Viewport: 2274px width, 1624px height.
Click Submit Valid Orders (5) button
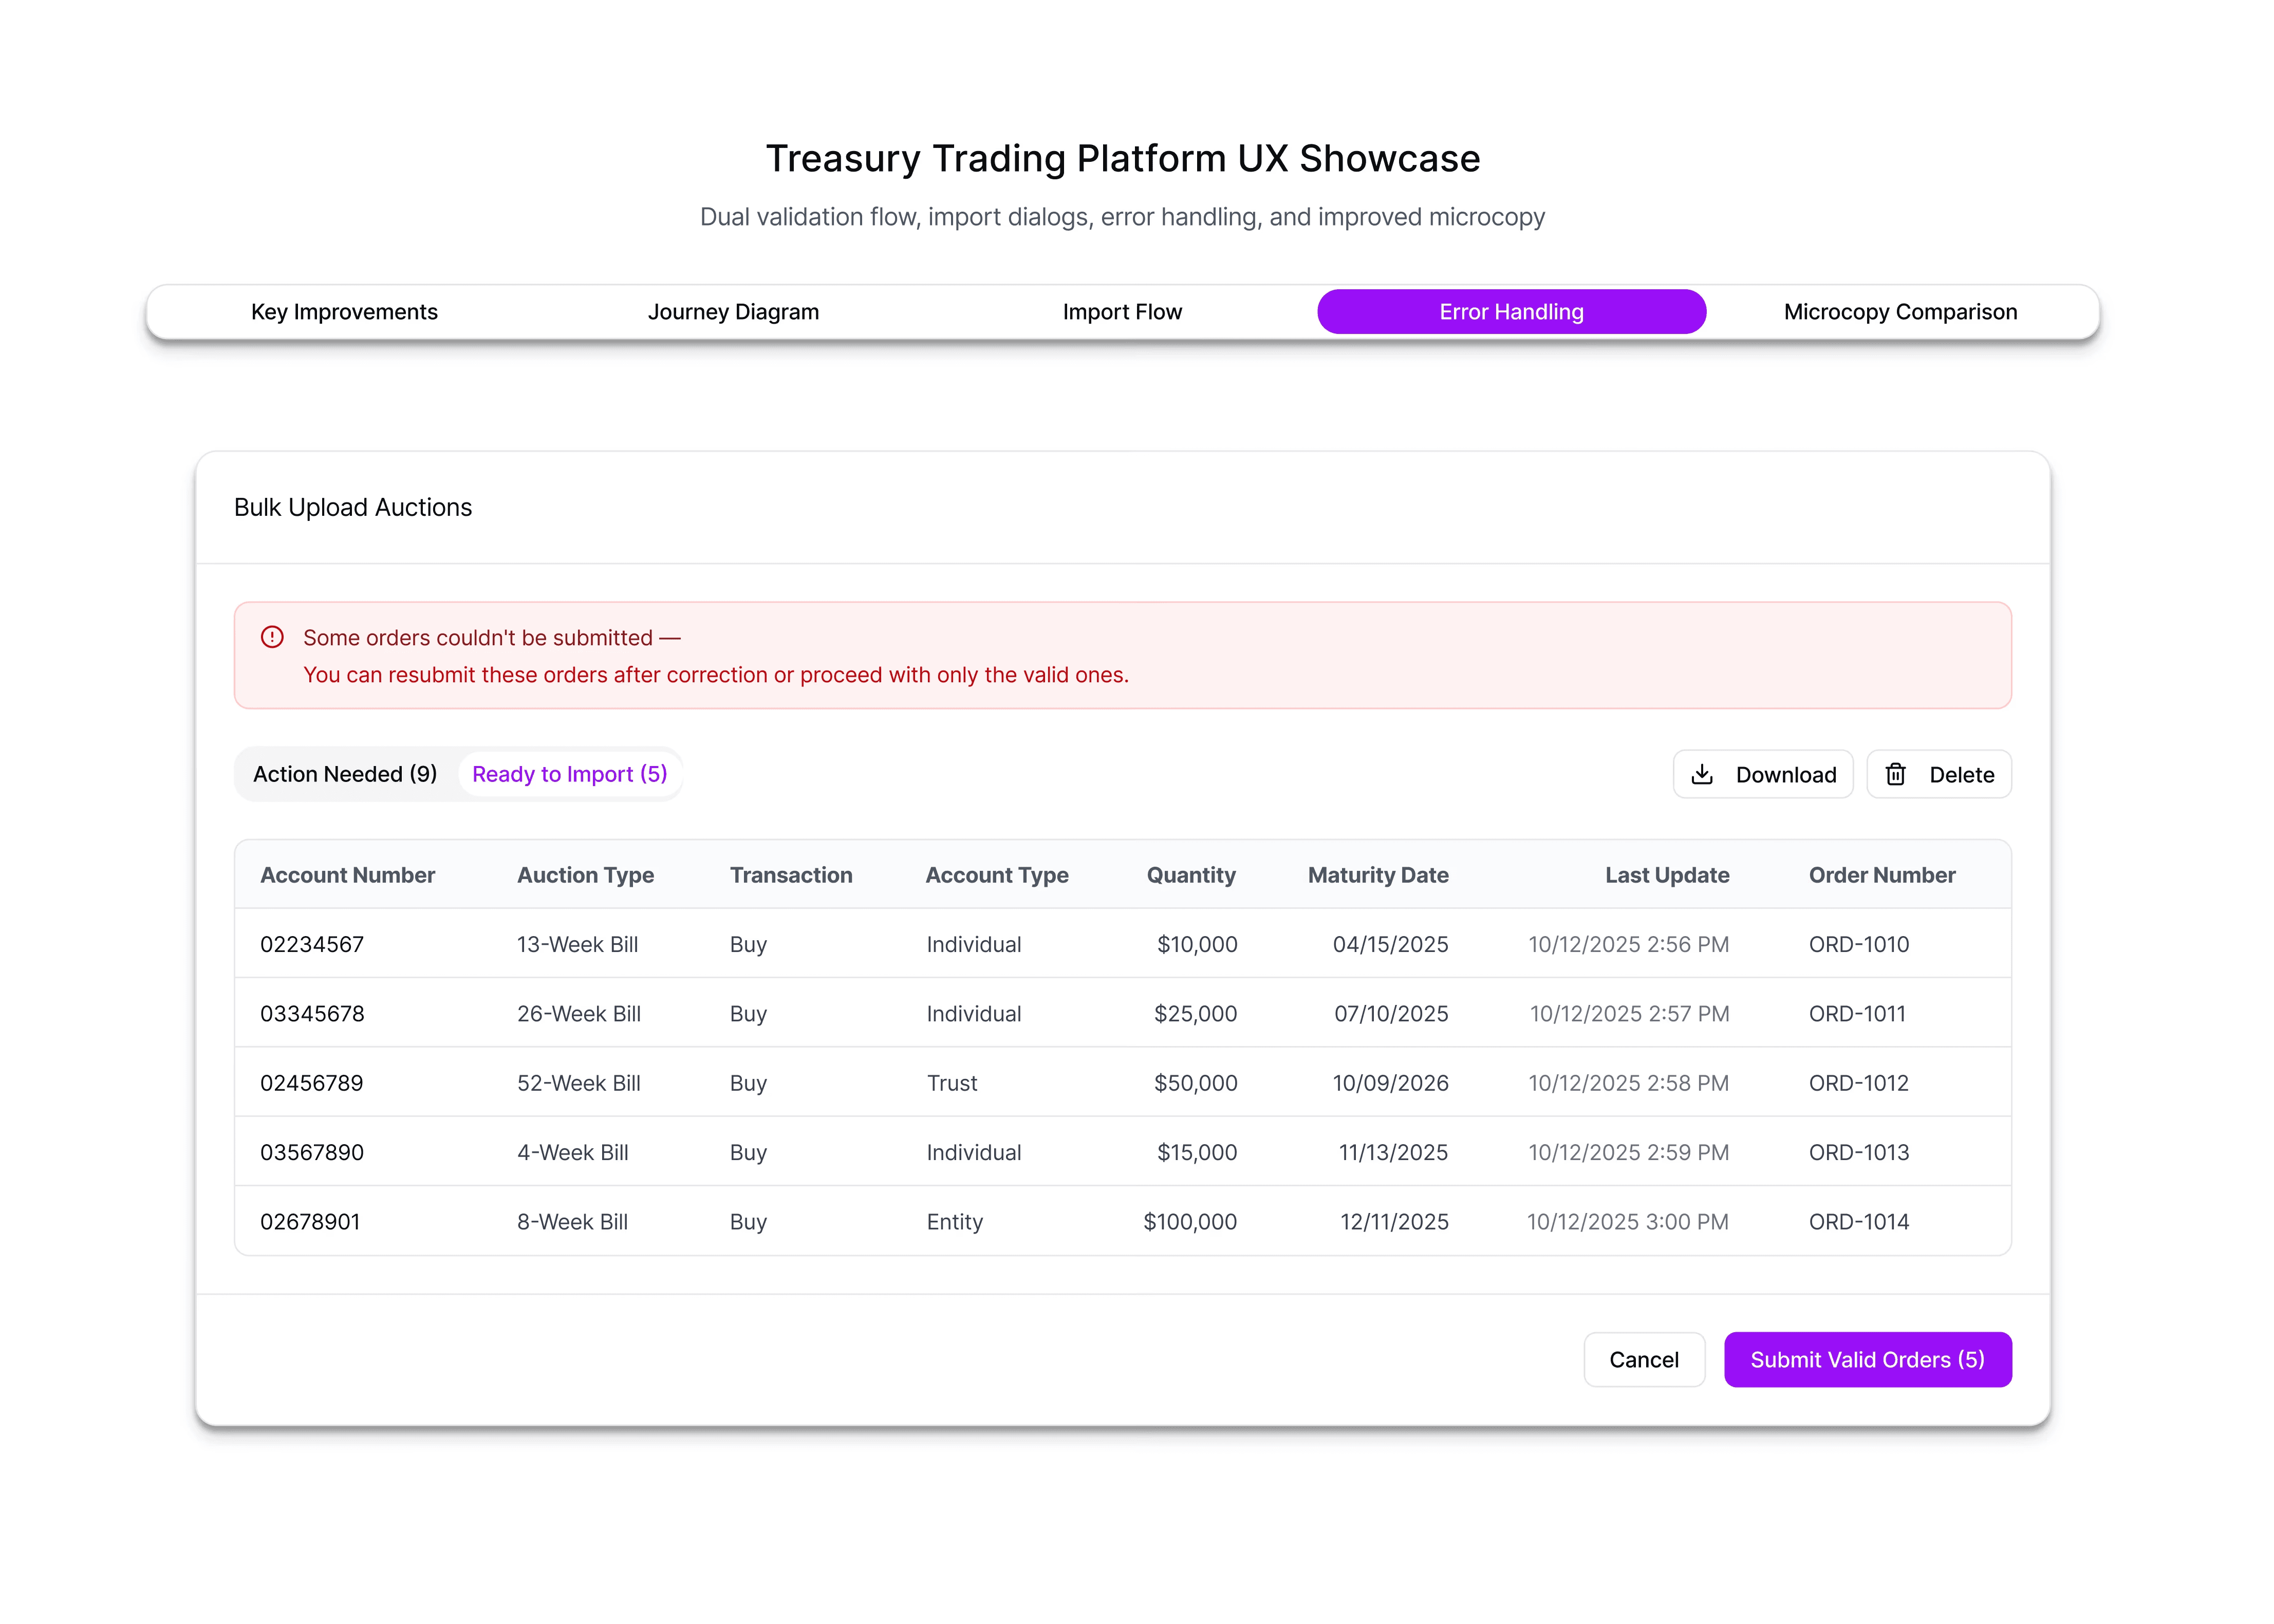[1866, 1360]
